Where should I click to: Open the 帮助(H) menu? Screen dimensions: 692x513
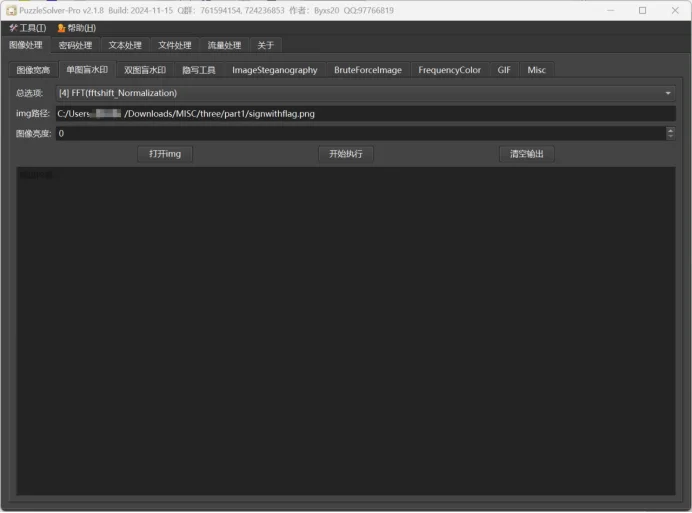tap(77, 28)
